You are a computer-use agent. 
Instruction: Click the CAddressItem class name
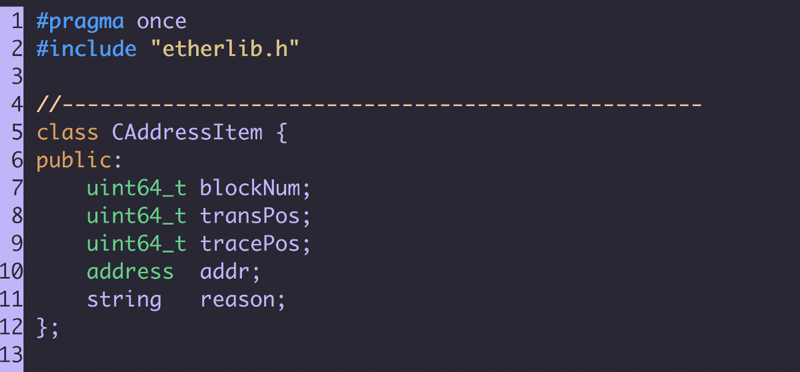[x=187, y=133]
